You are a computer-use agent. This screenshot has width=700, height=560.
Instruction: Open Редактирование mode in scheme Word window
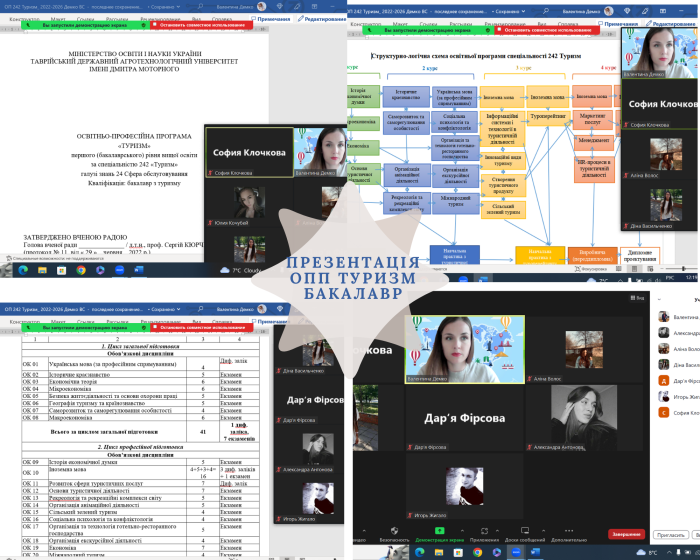pos(671,24)
